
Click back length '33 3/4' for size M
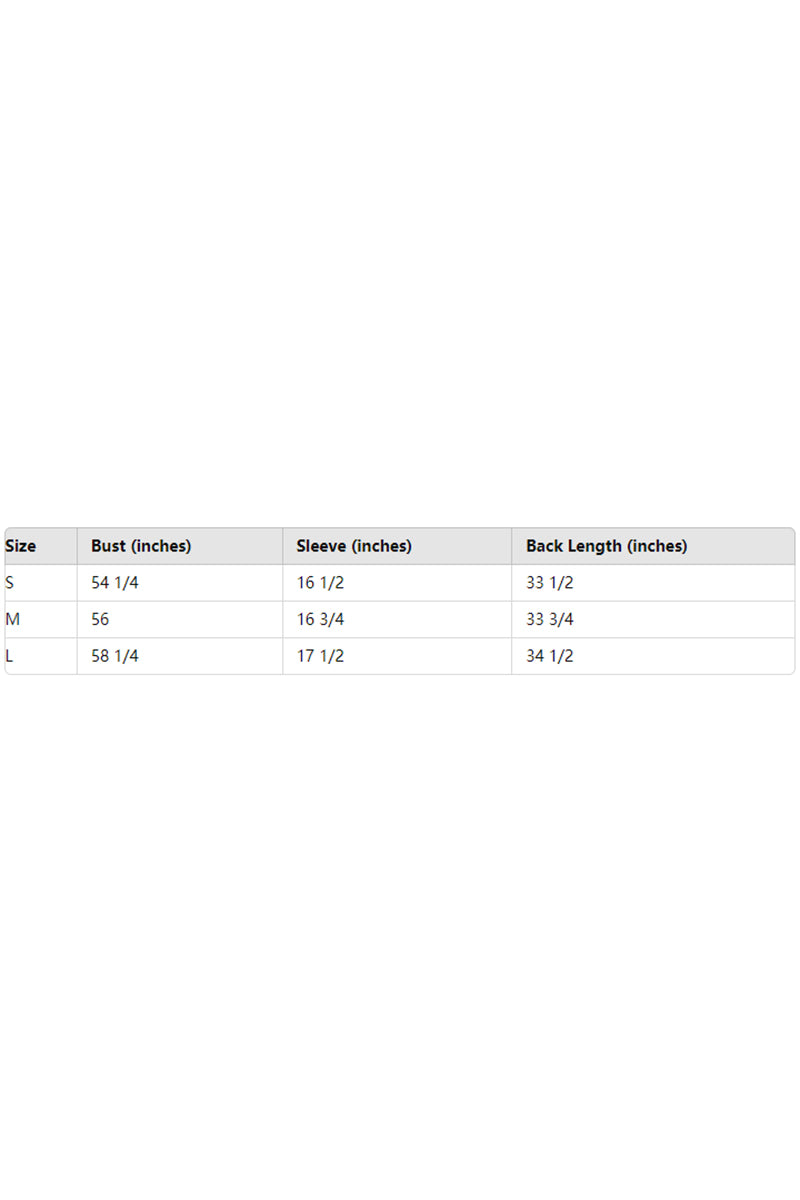pyautogui.click(x=550, y=620)
